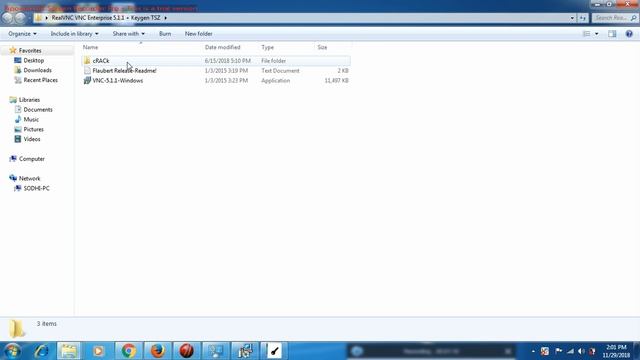
Task: Click the Action Center flag tray icon
Action: pyautogui.click(x=558, y=351)
